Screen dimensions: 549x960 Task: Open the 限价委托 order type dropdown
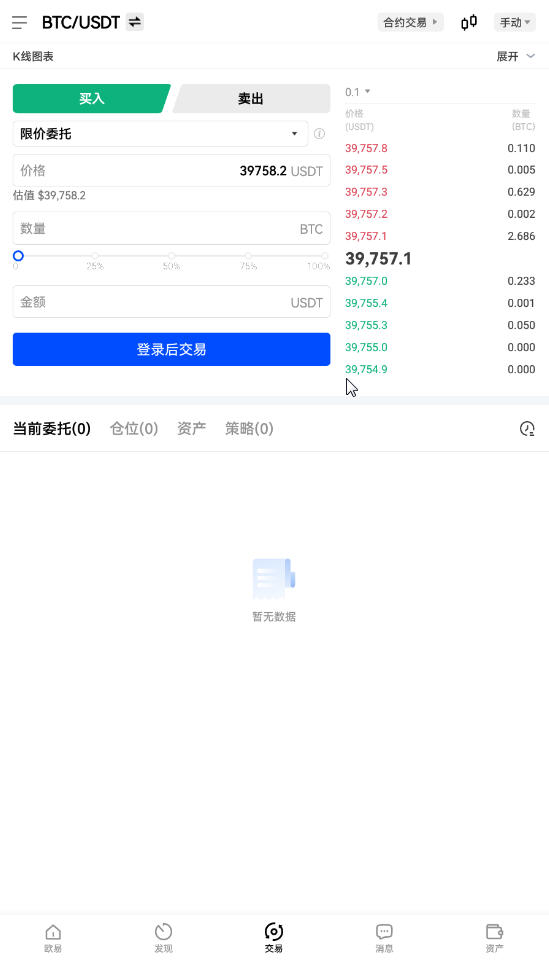click(x=160, y=133)
